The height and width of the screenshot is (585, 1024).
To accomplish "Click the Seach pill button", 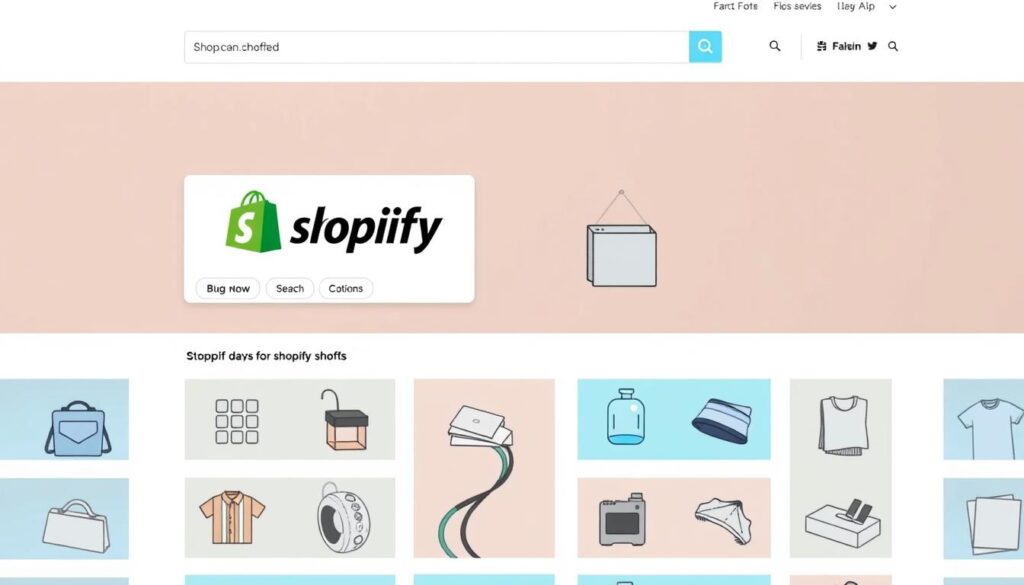I will click(290, 289).
